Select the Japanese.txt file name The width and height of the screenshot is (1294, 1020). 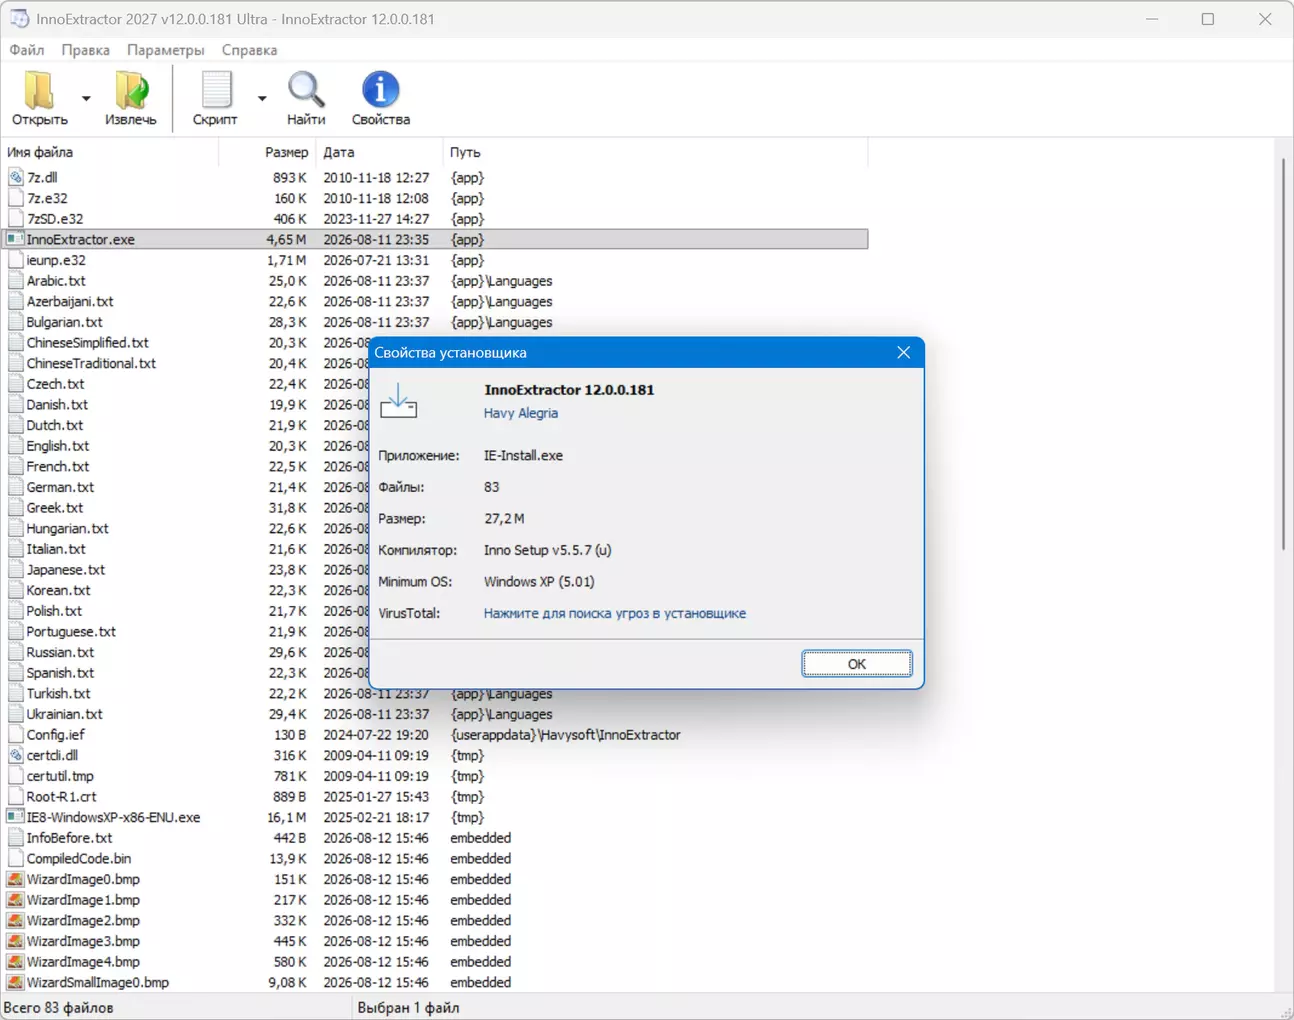tap(66, 570)
